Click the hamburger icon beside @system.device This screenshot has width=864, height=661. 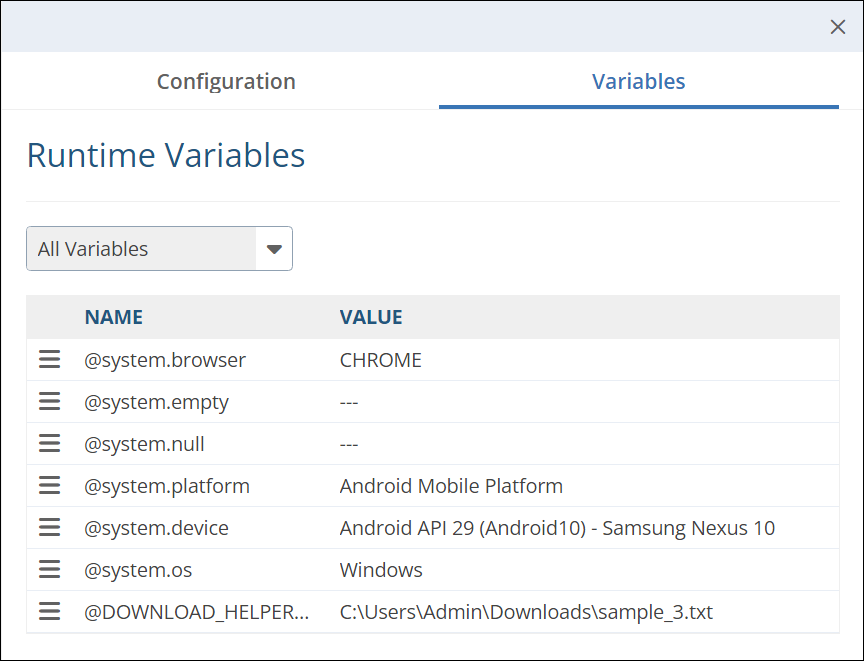pos(49,528)
